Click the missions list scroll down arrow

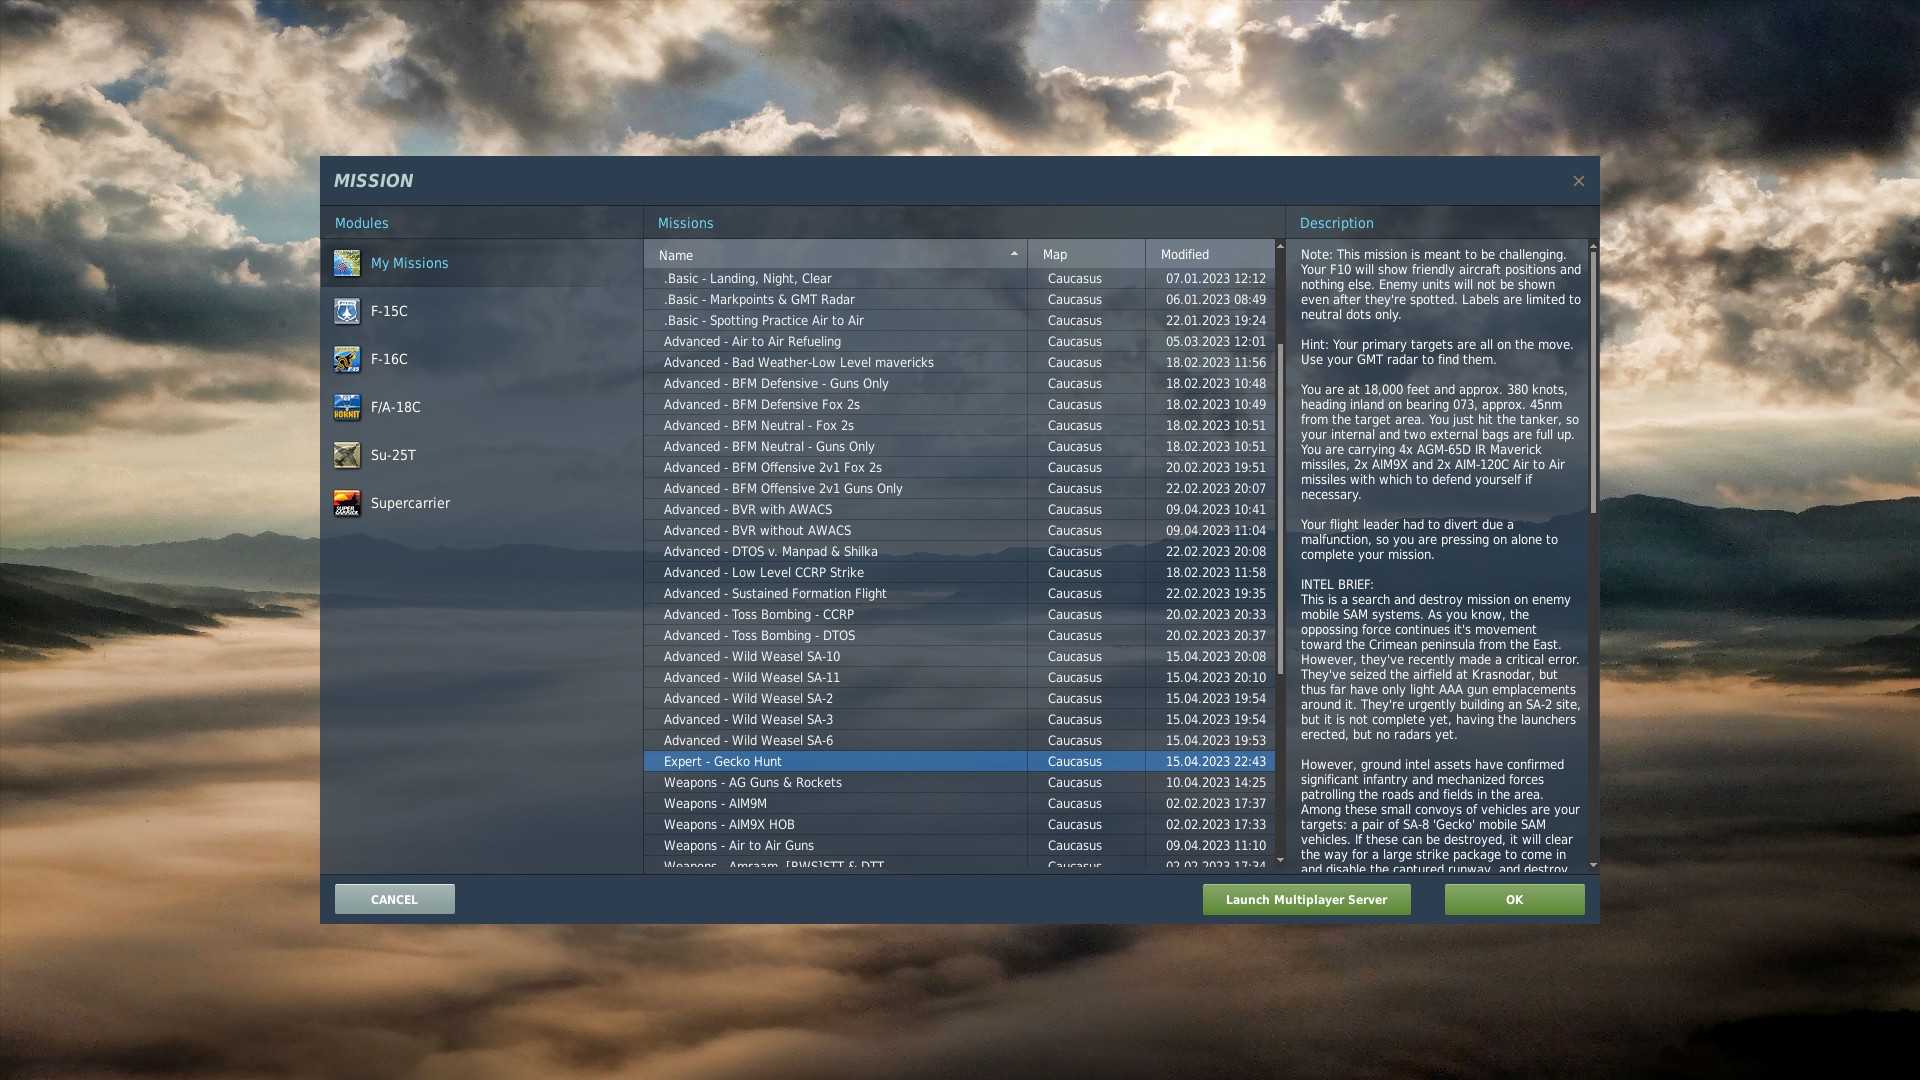tap(1280, 860)
